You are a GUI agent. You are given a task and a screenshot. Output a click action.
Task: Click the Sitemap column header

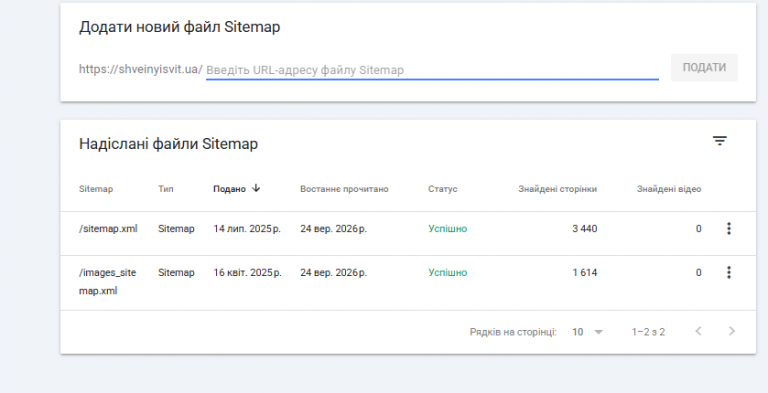(x=96, y=189)
